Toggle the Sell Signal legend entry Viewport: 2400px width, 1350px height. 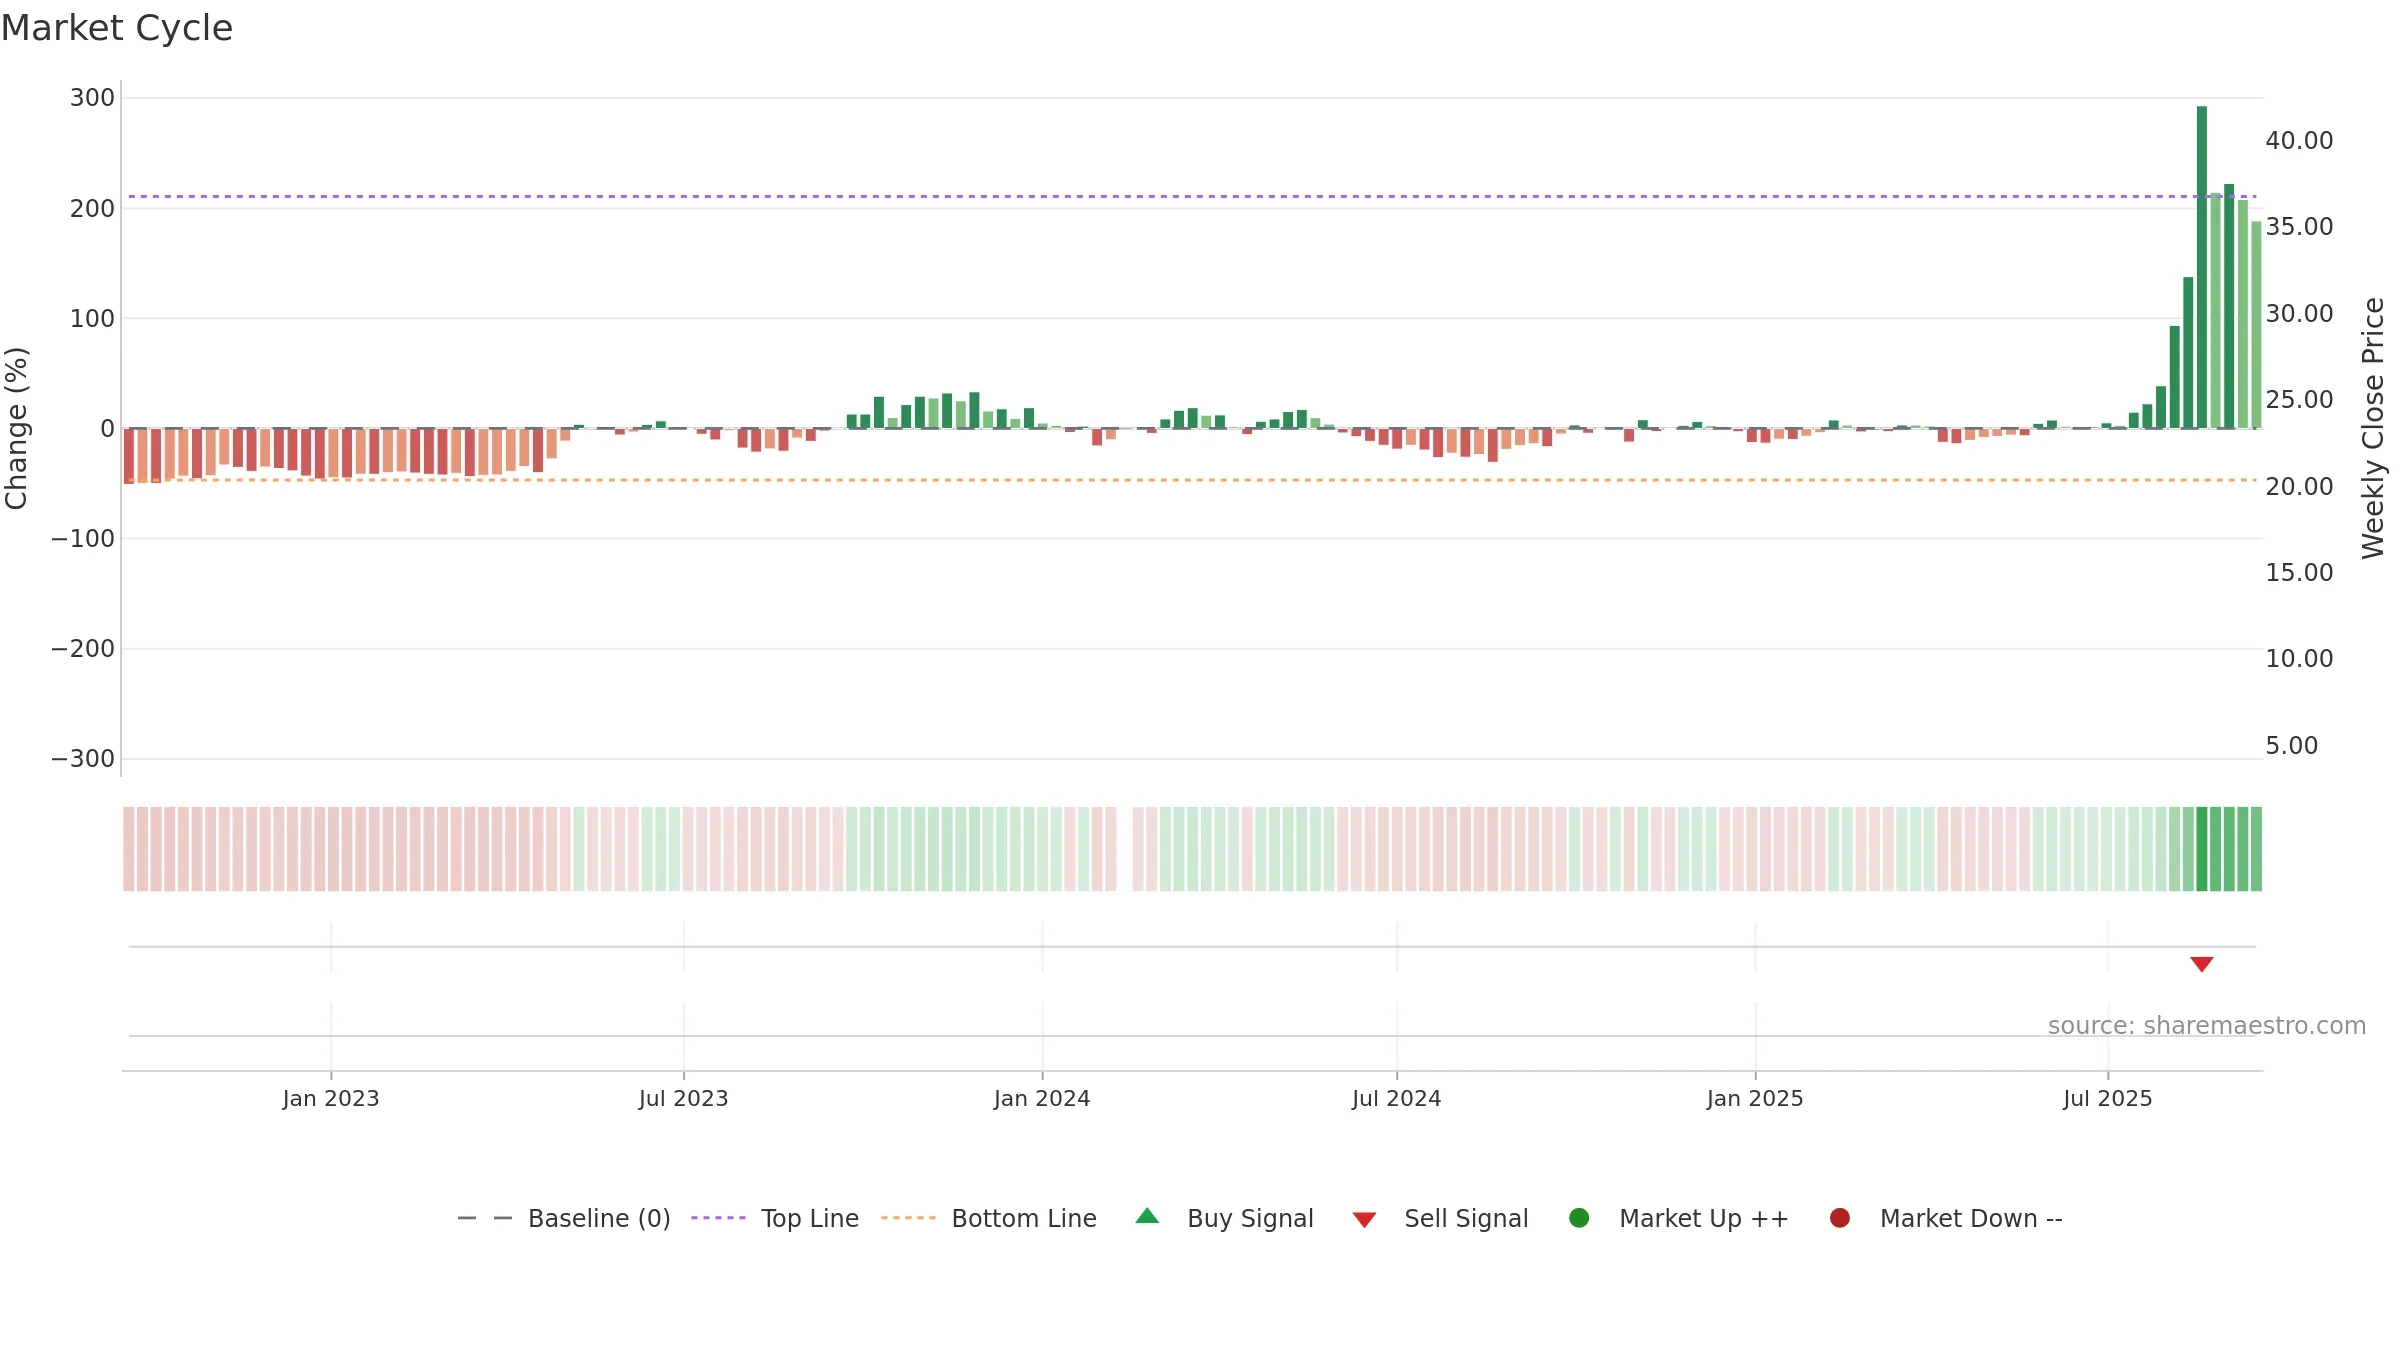(x=1440, y=1218)
